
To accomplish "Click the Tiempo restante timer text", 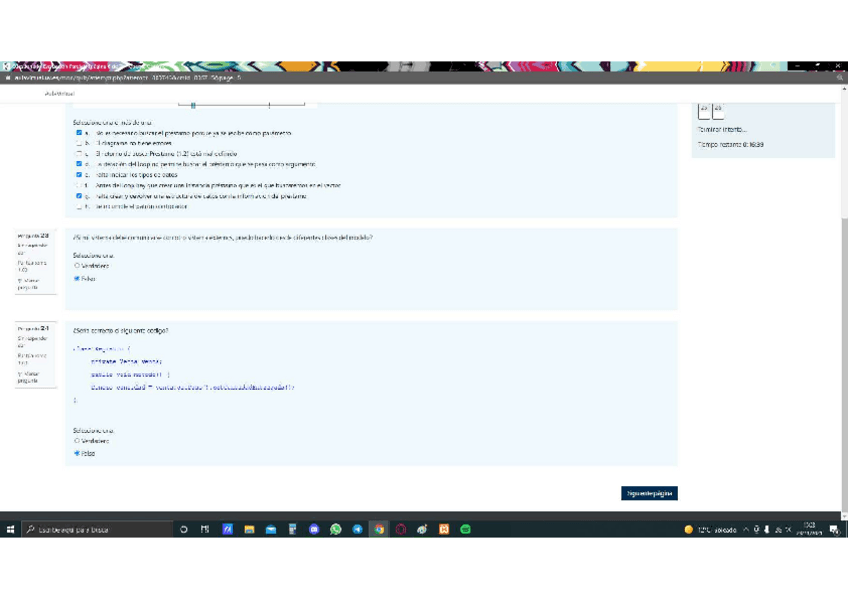I will pos(731,145).
